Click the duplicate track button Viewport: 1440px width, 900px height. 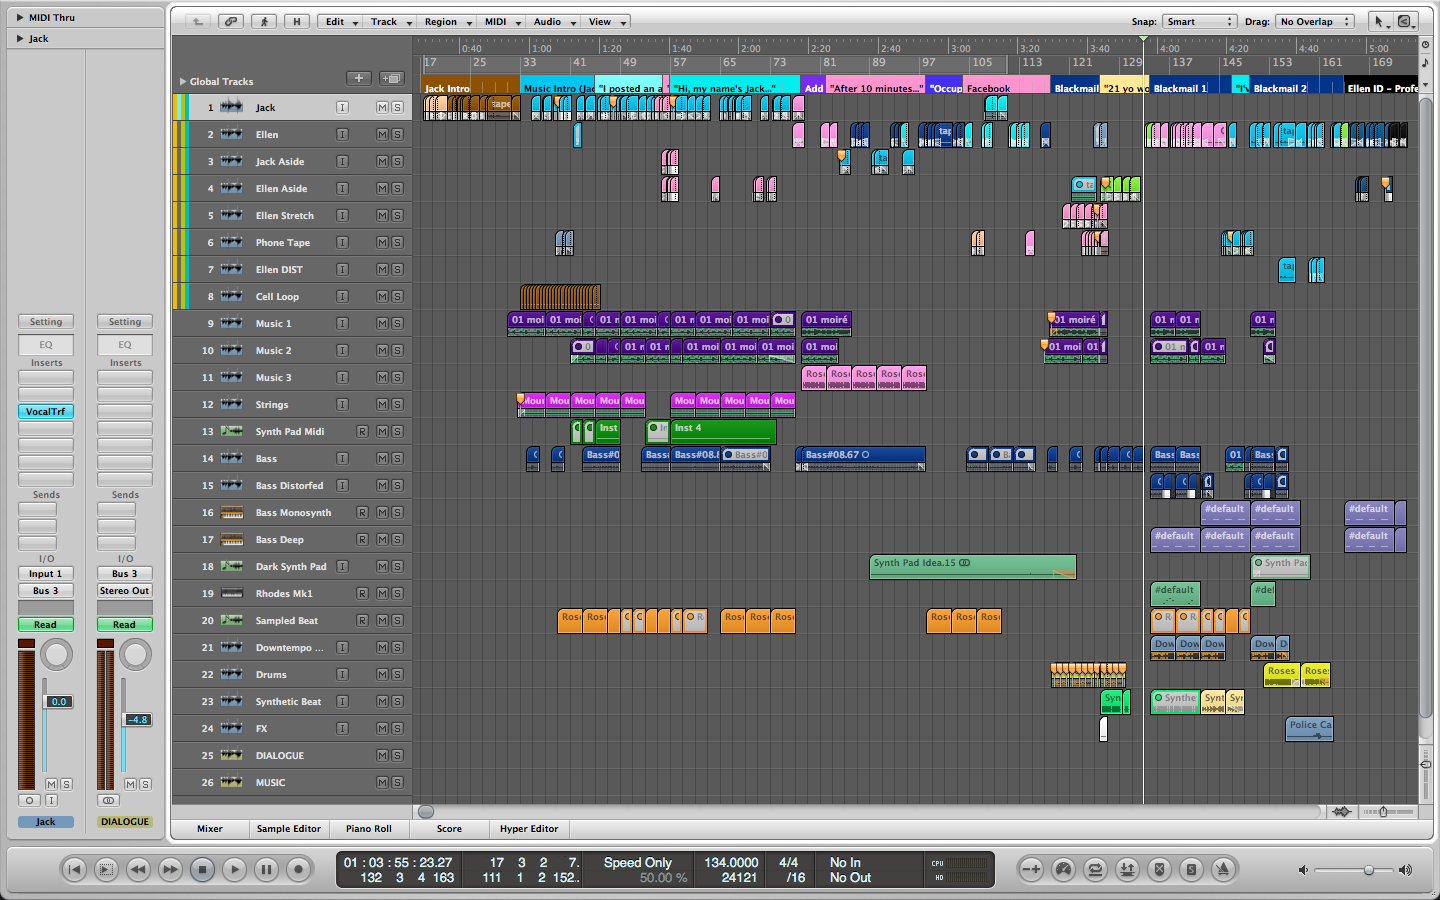click(391, 79)
